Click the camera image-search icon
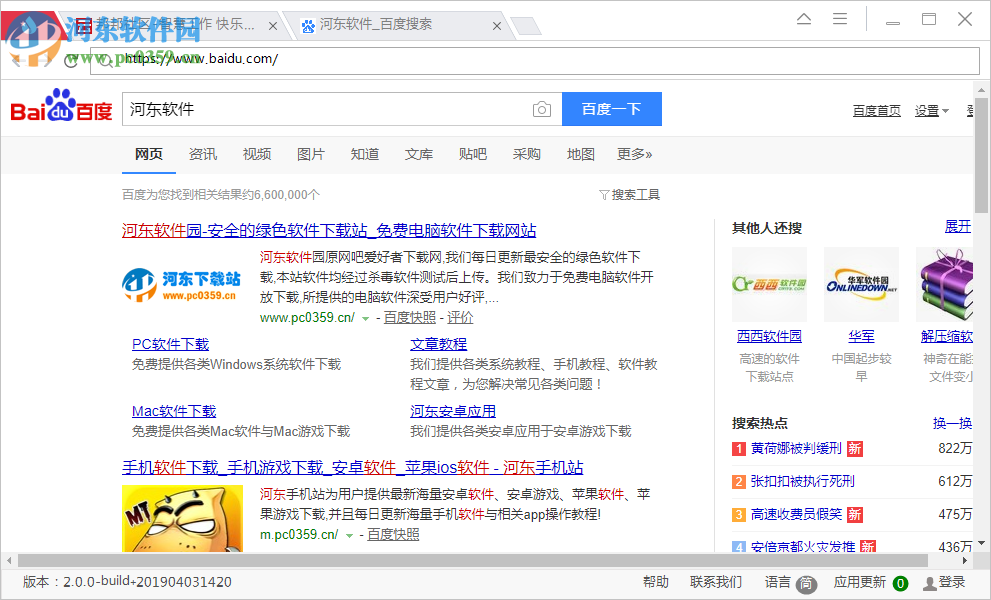 coord(542,109)
